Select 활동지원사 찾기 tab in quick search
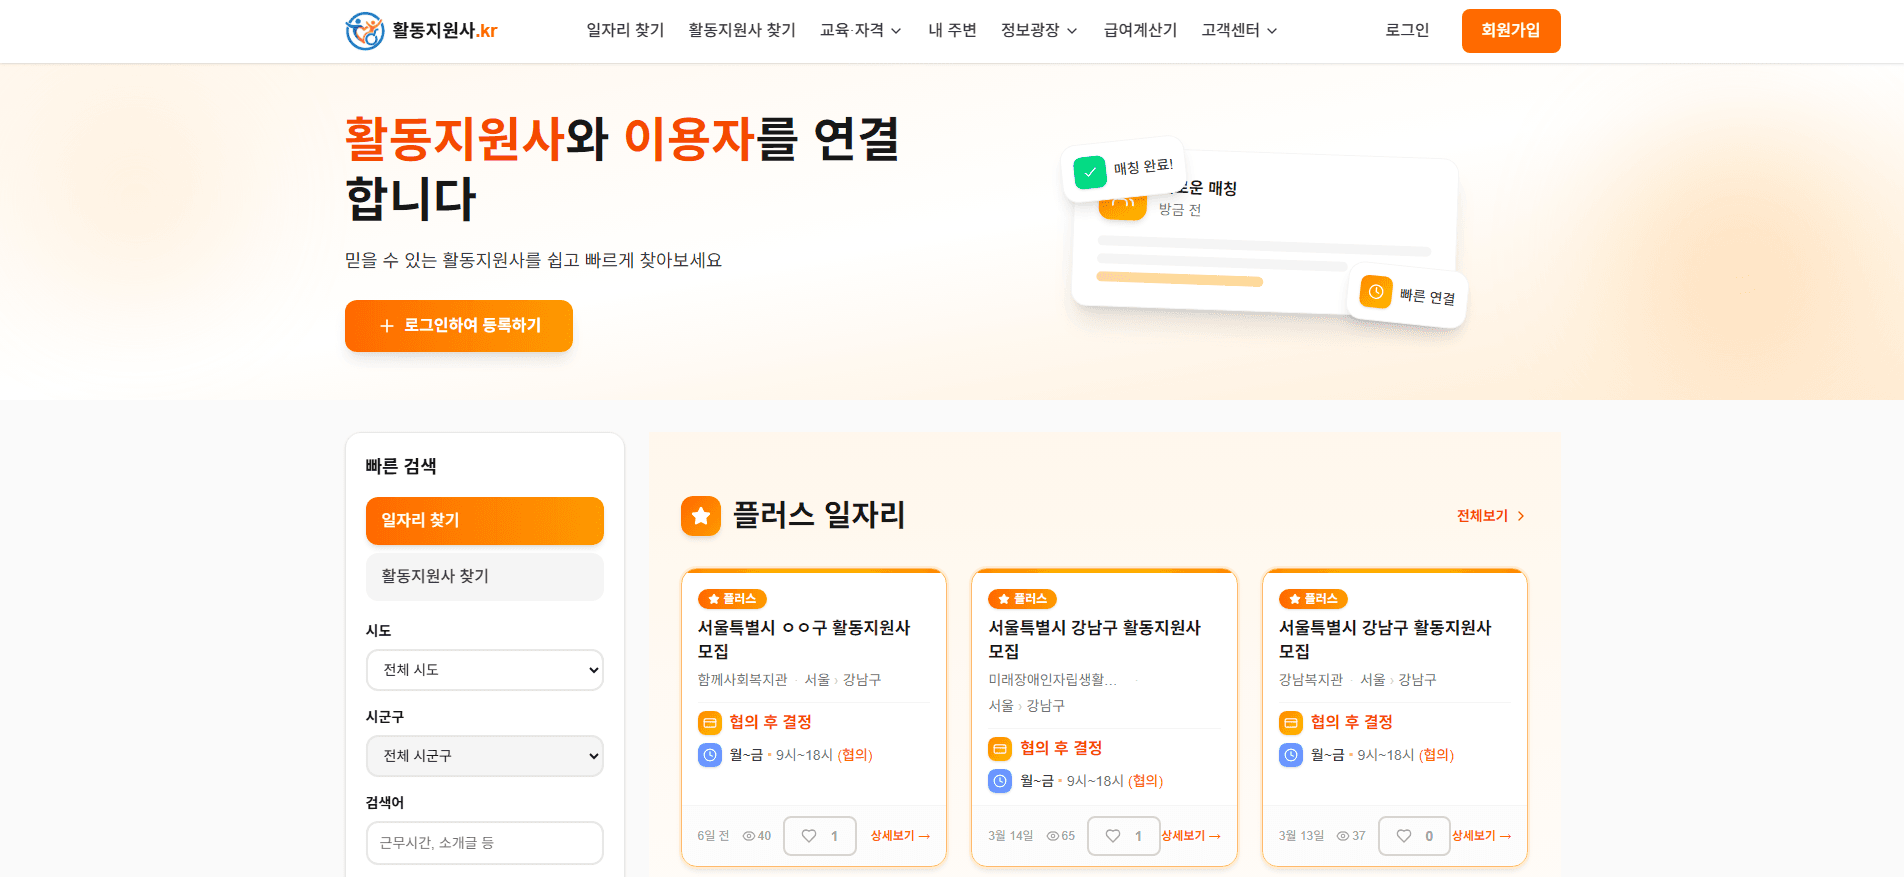The image size is (1904, 877). click(485, 577)
